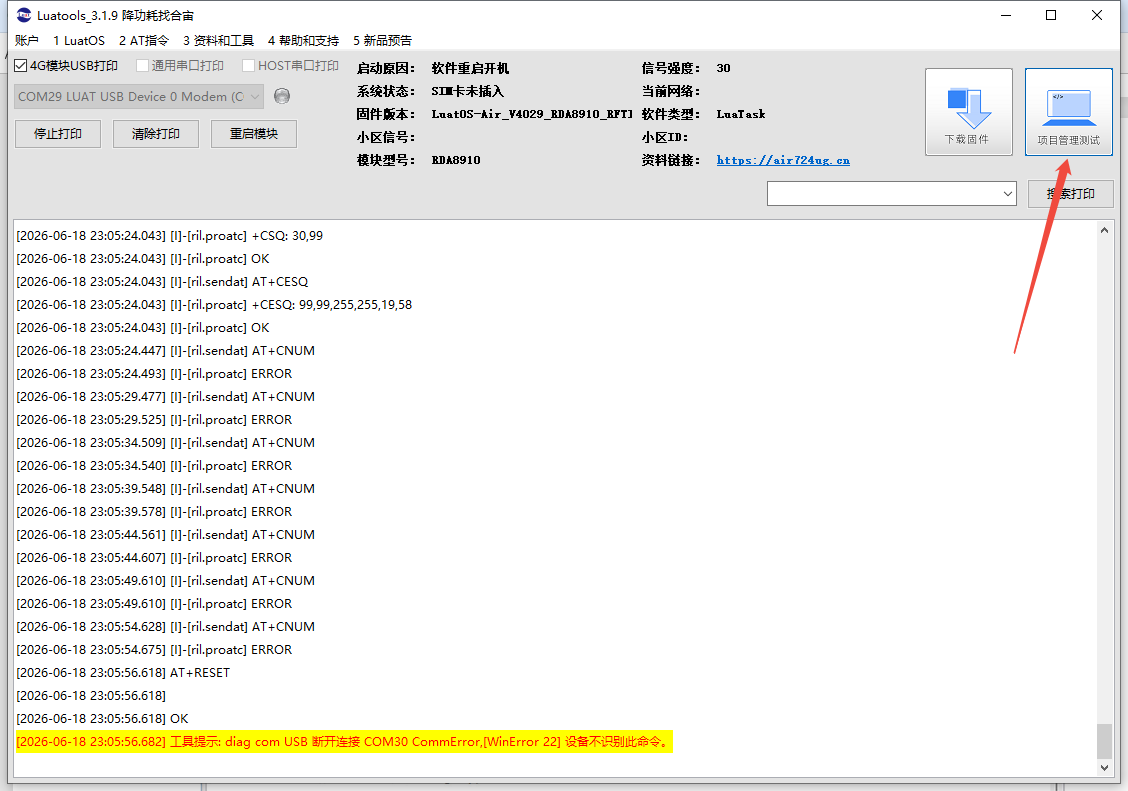Open the 下载固件 firmware download tool
This screenshot has height=791, width=1128.
point(968,112)
